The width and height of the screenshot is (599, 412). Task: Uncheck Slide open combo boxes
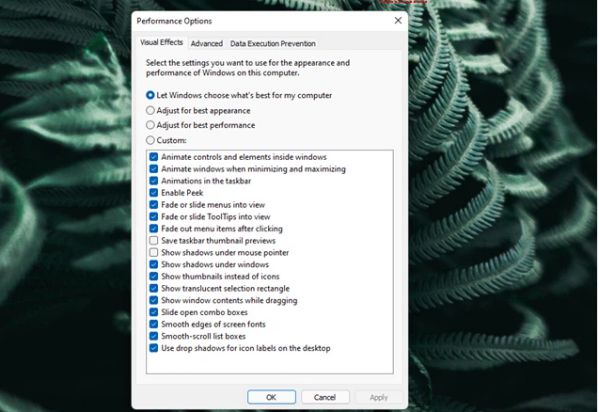click(x=154, y=312)
